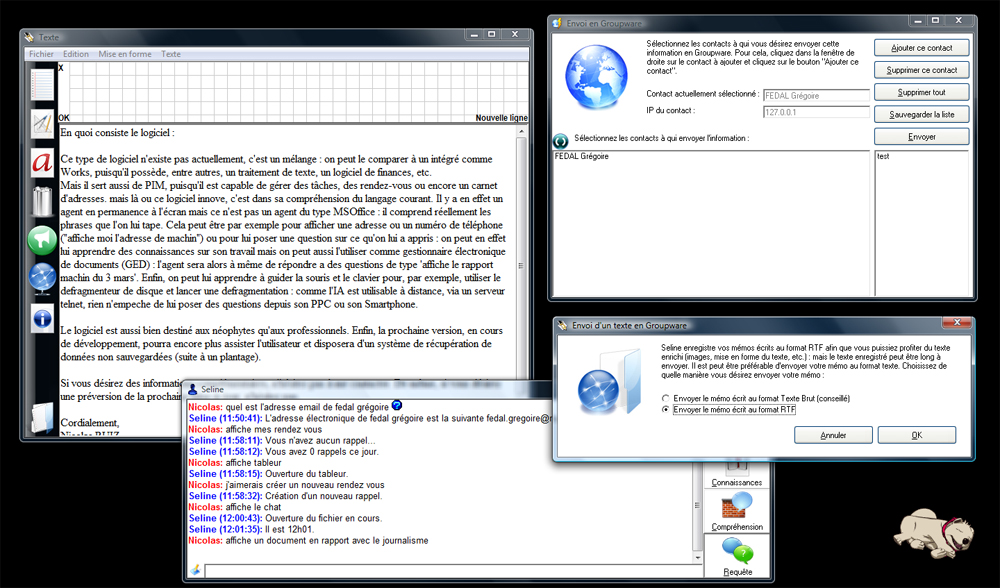Click the Connaissances panel button
Screen dimensions: 1000x588
tap(737, 477)
